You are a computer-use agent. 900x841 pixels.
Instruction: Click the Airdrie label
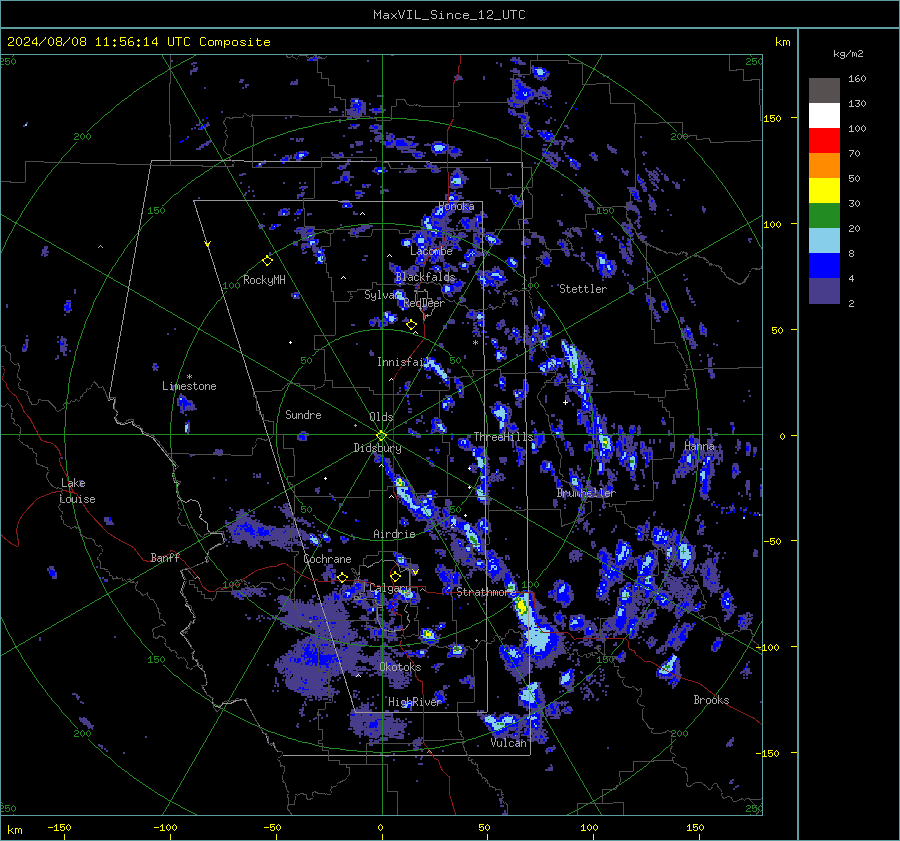coord(394,534)
